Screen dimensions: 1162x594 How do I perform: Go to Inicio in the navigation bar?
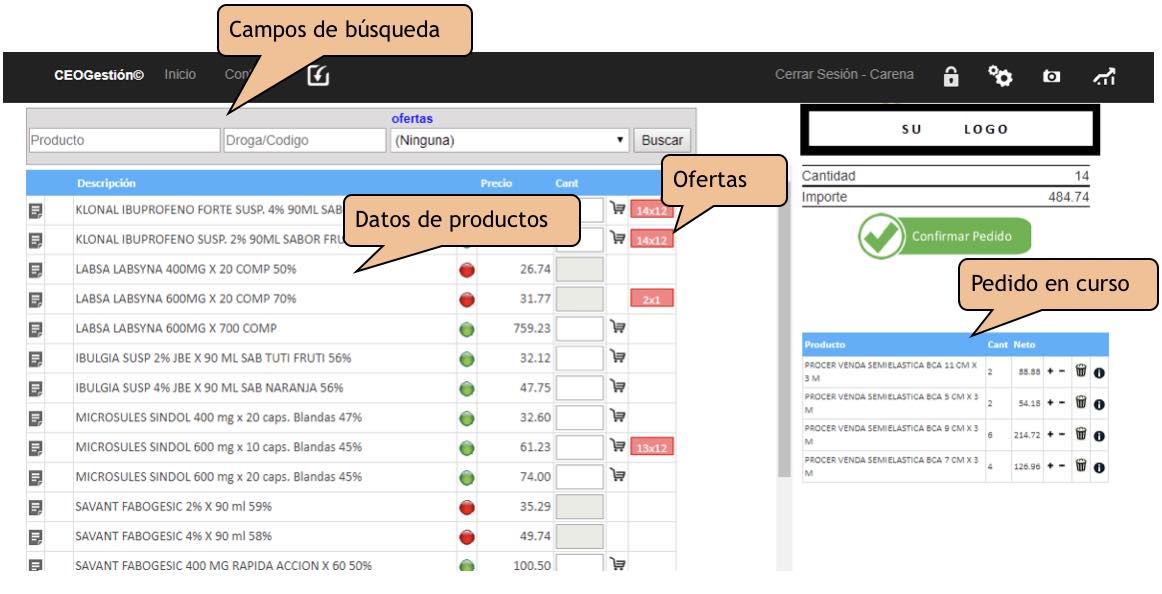coord(180,75)
